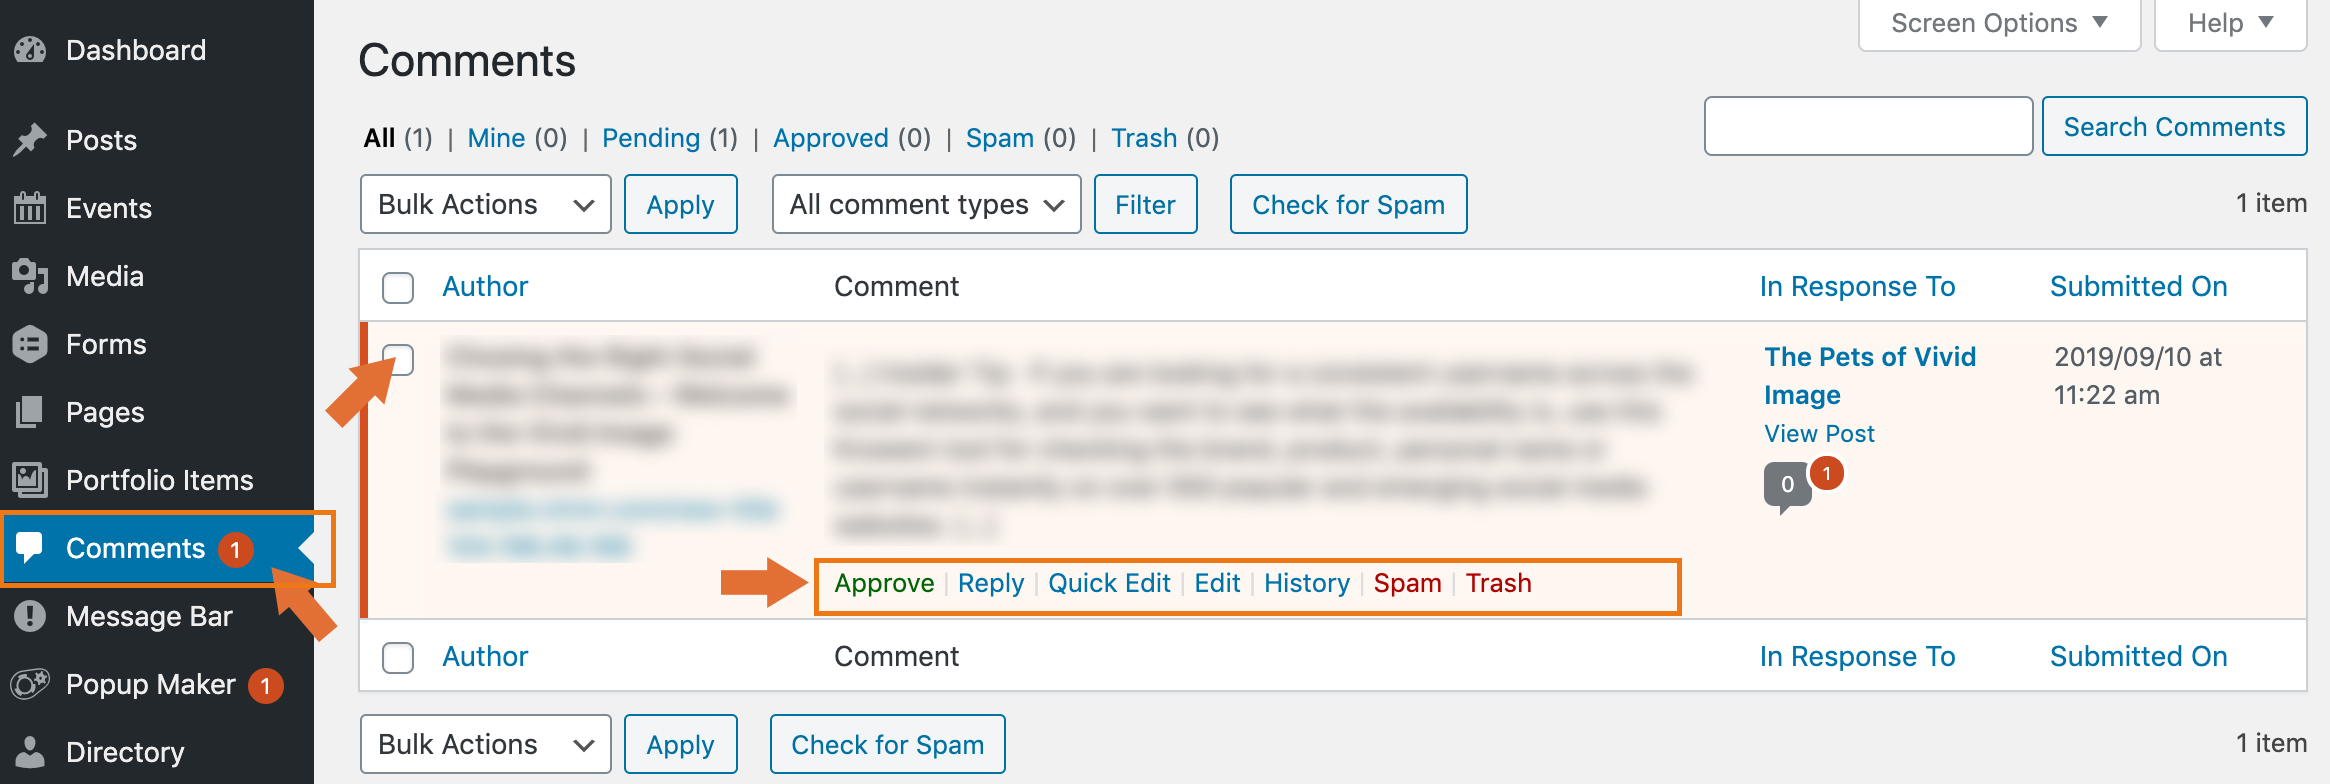Screen dimensions: 2330x784
Task: Open the Media library icon
Action: point(30,276)
